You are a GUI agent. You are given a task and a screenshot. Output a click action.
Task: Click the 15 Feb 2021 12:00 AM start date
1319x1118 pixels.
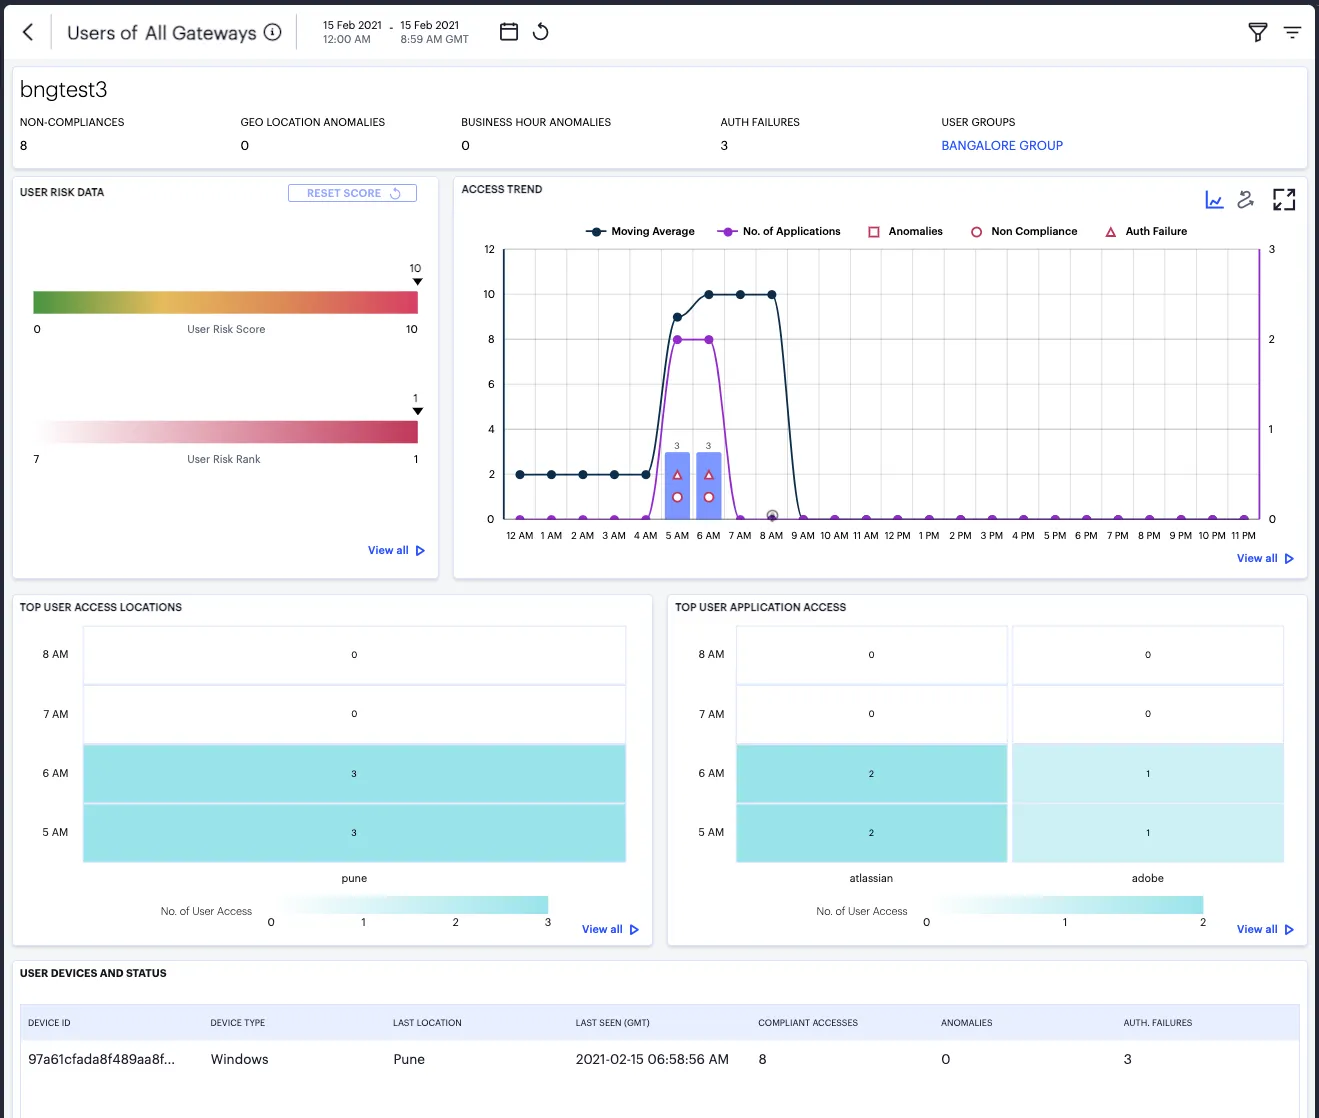(x=352, y=32)
